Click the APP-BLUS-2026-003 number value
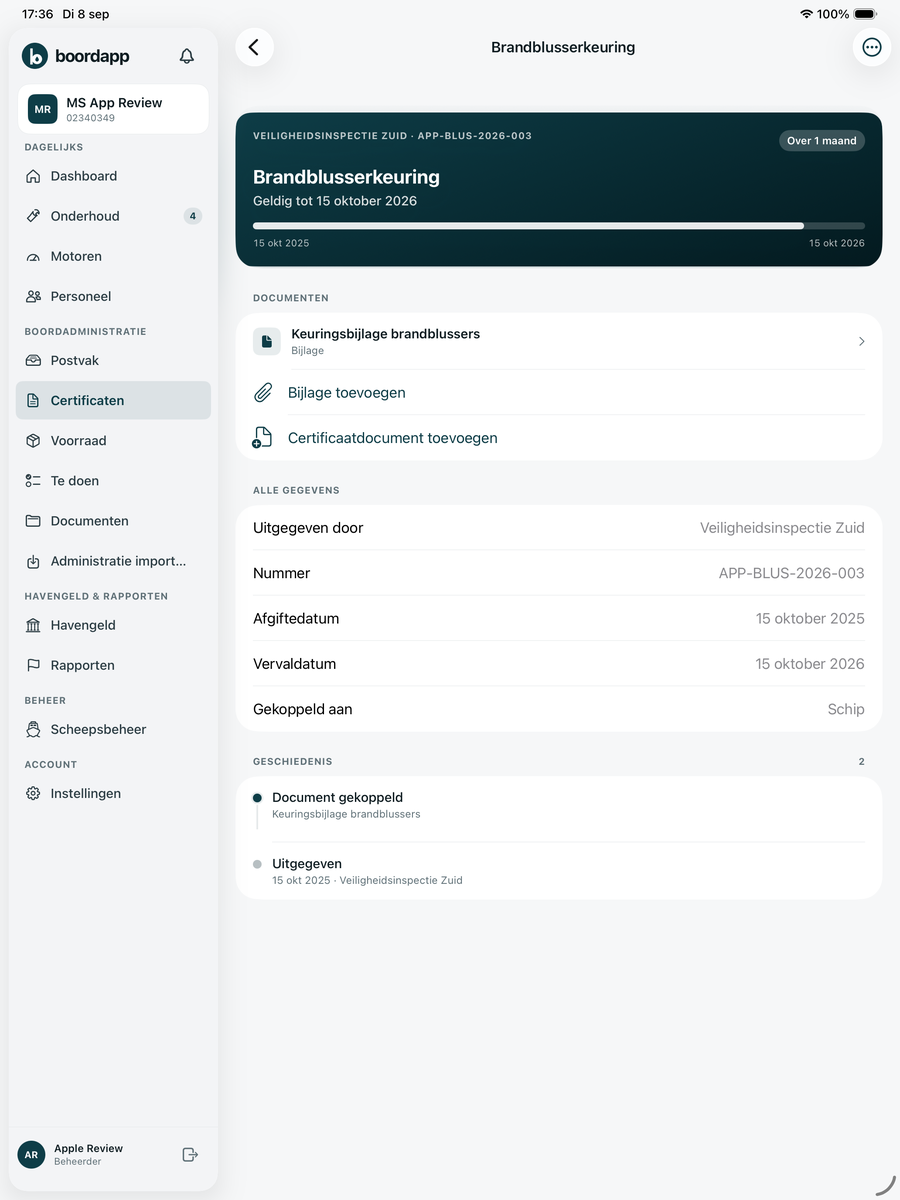Viewport: 900px width, 1200px height. (792, 573)
